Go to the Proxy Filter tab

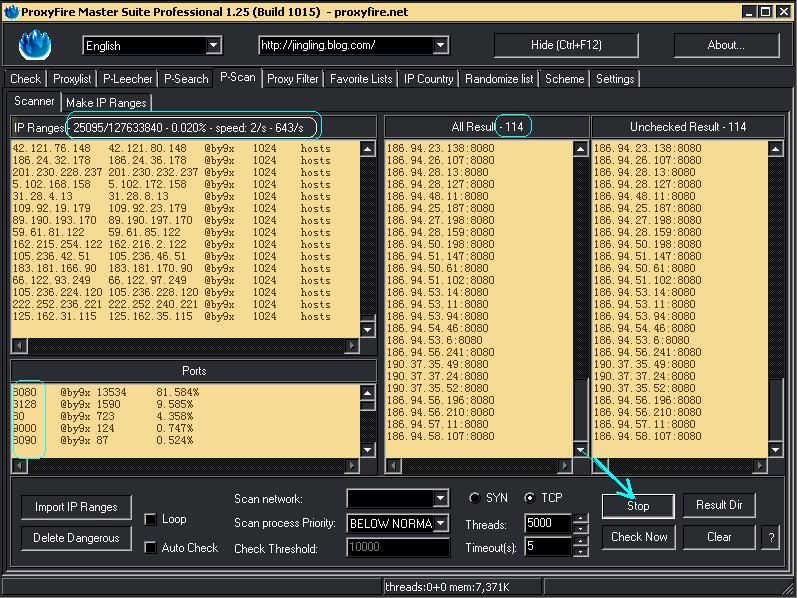click(x=292, y=79)
